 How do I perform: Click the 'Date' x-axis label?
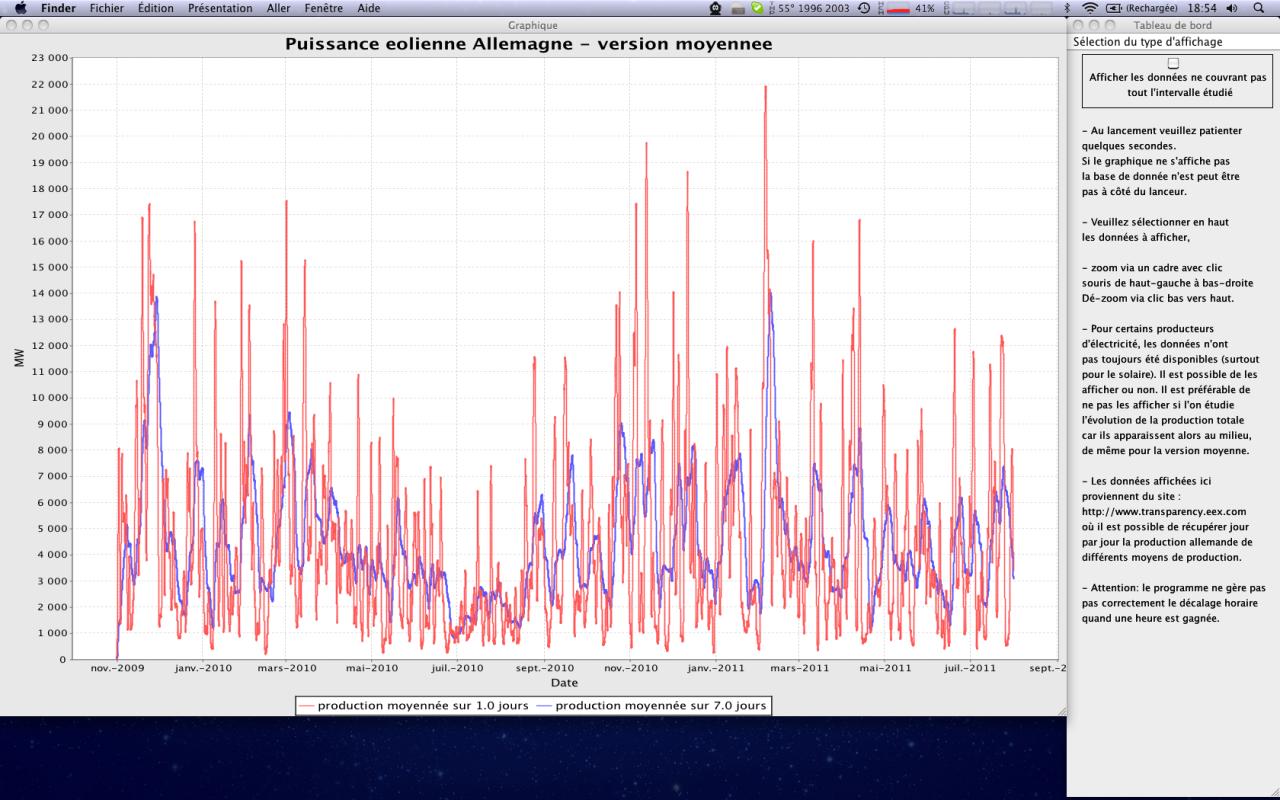coord(564,683)
